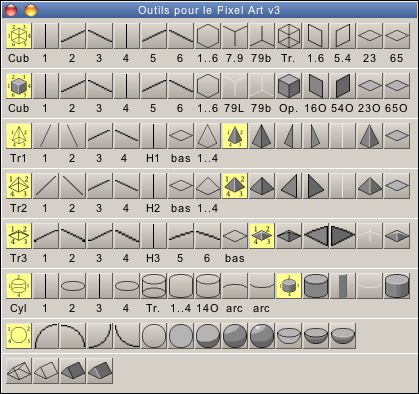Choose the Op. opaque cube tool
Screen dimensions: 419x394
click(289, 86)
